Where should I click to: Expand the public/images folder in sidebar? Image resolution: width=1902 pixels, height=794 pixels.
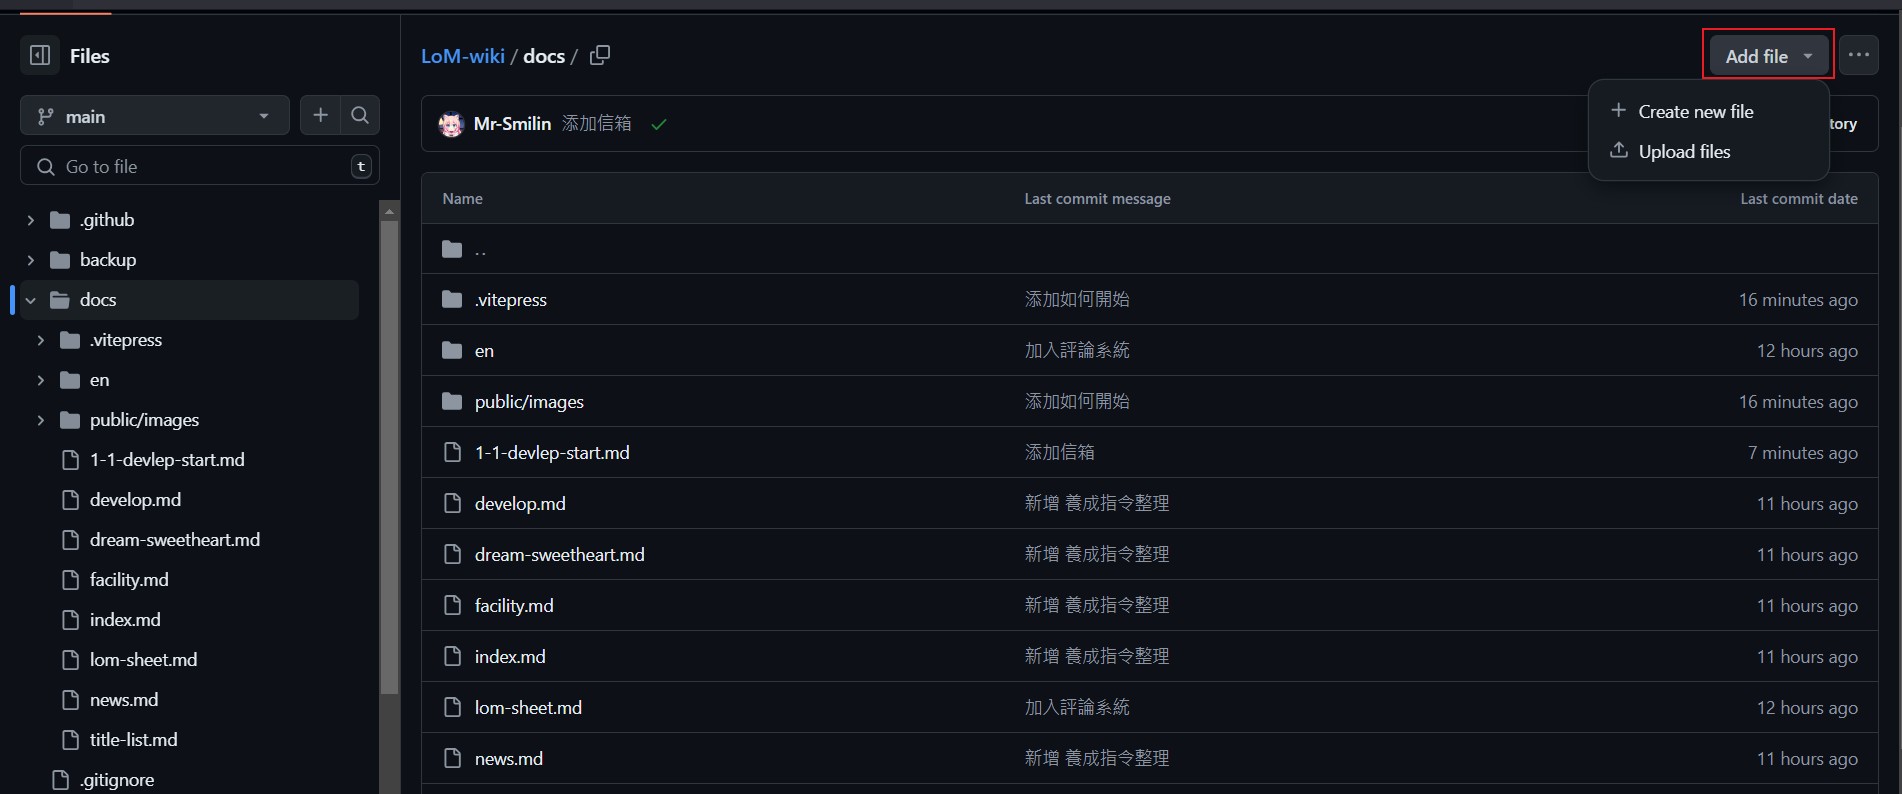41,420
